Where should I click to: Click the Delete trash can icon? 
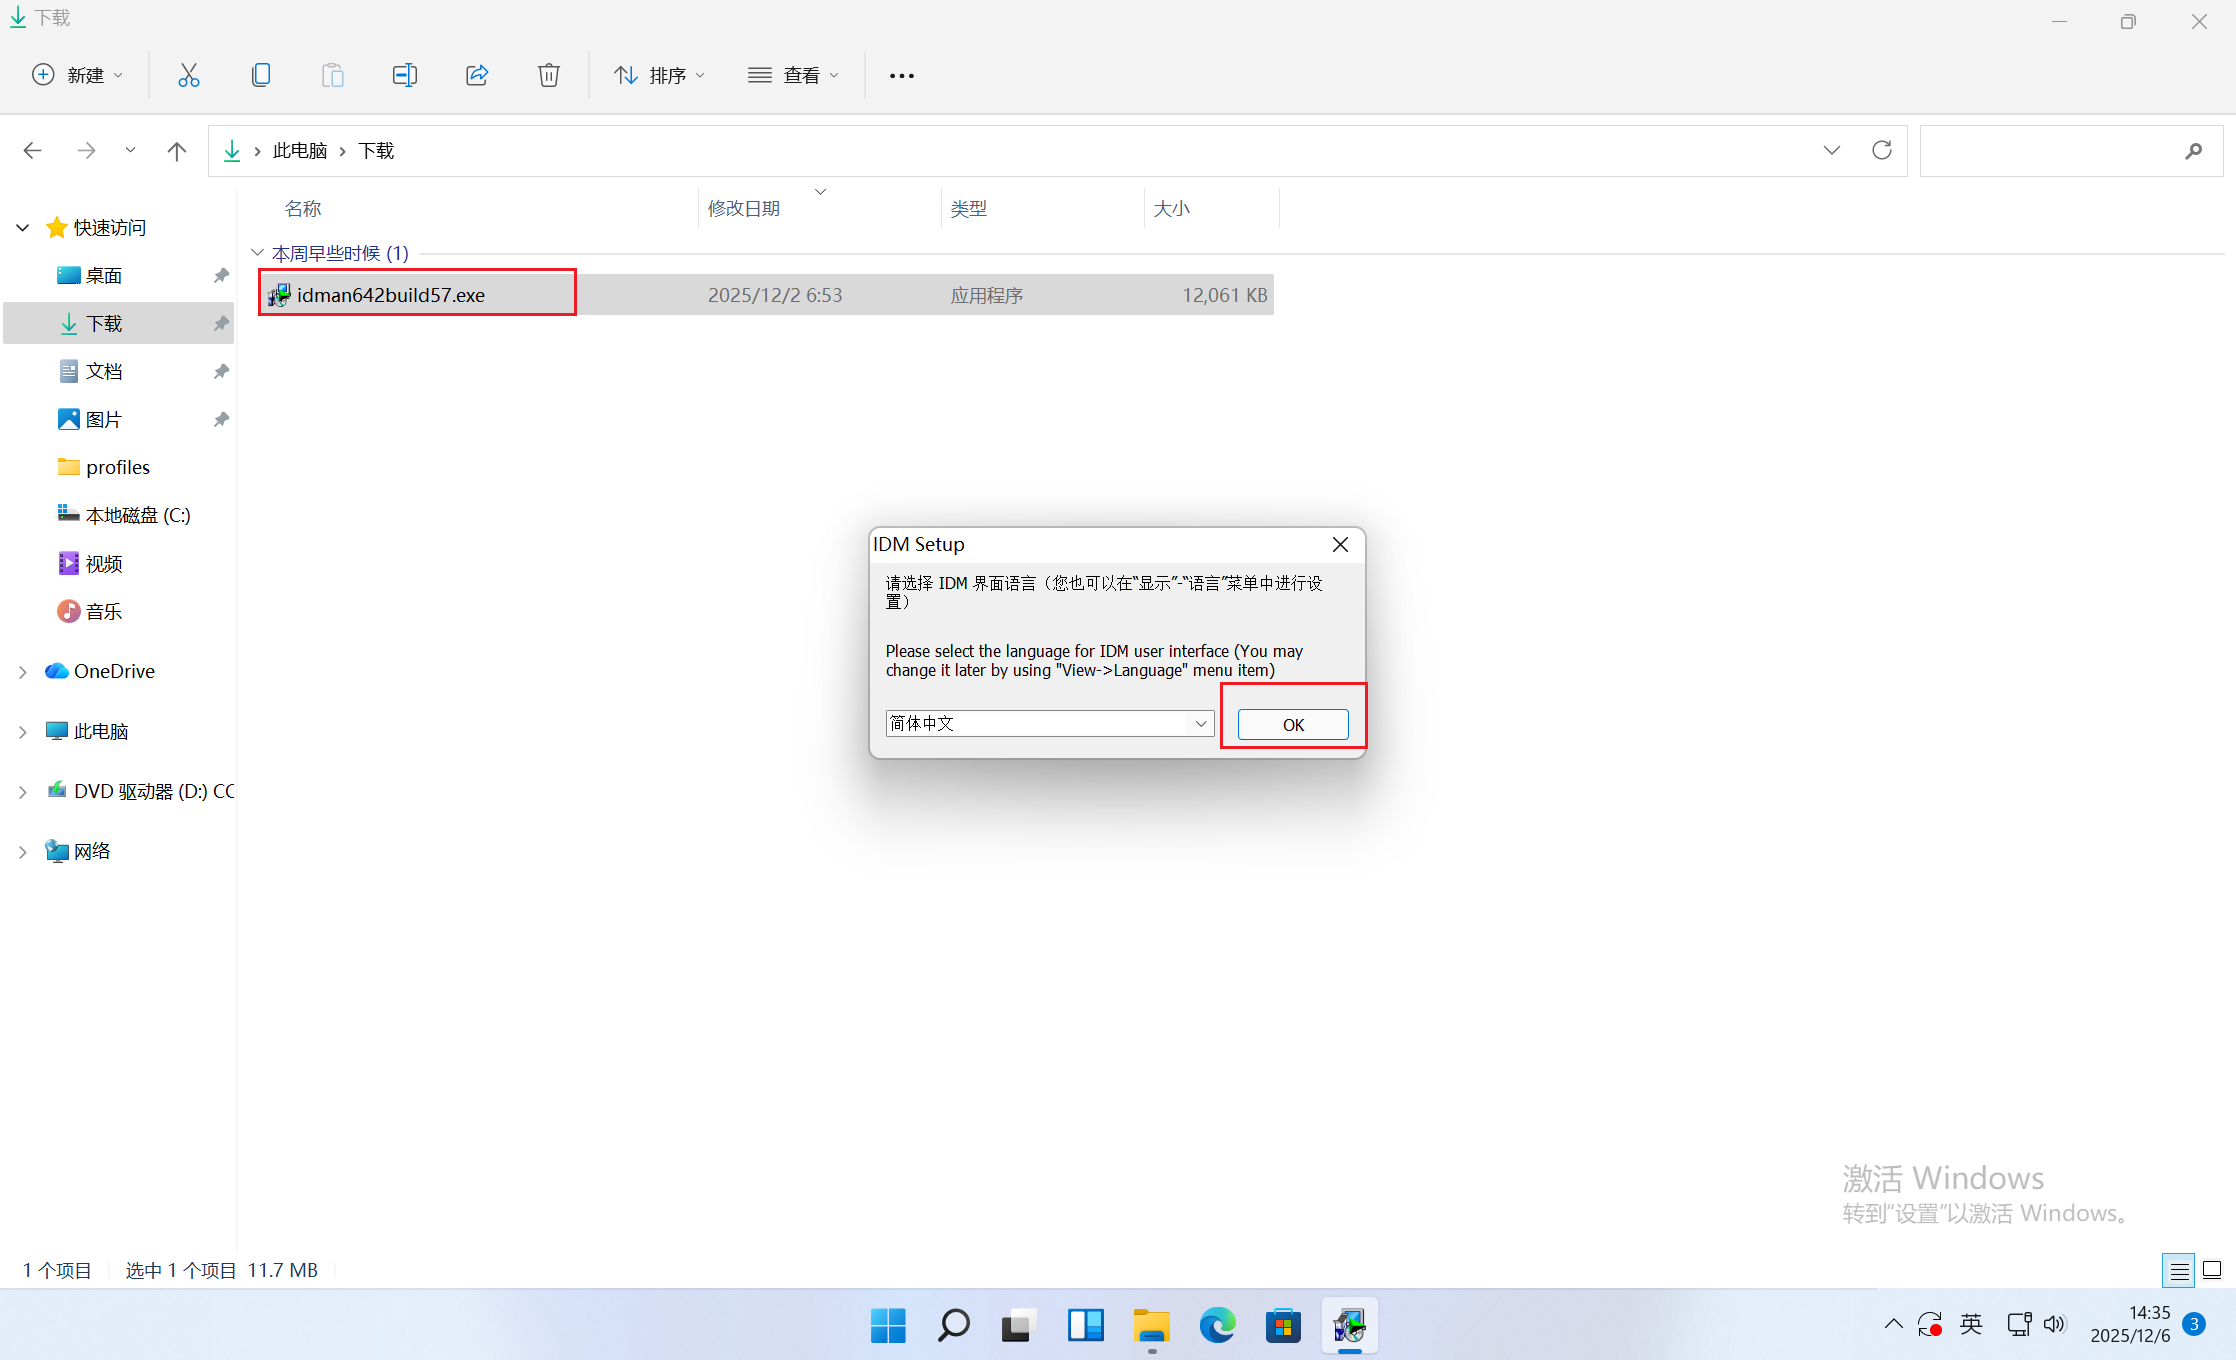548,75
